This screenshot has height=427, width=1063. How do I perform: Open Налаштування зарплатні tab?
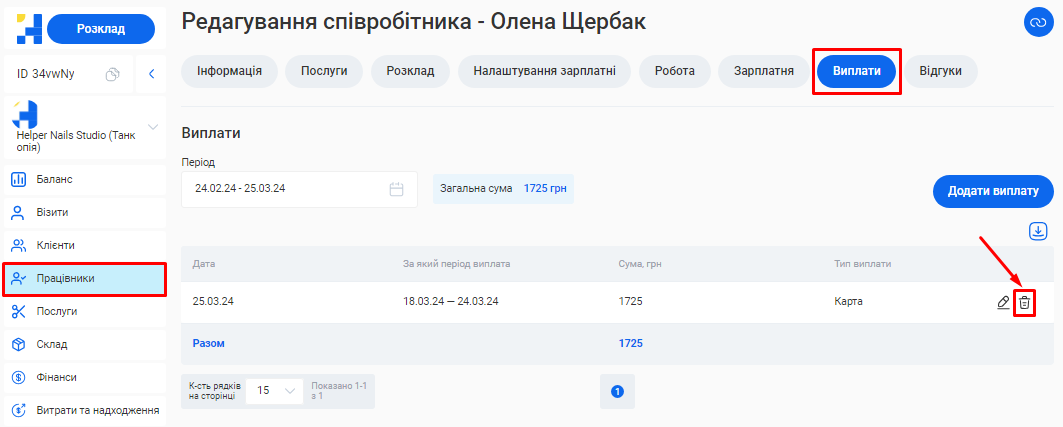pos(544,71)
